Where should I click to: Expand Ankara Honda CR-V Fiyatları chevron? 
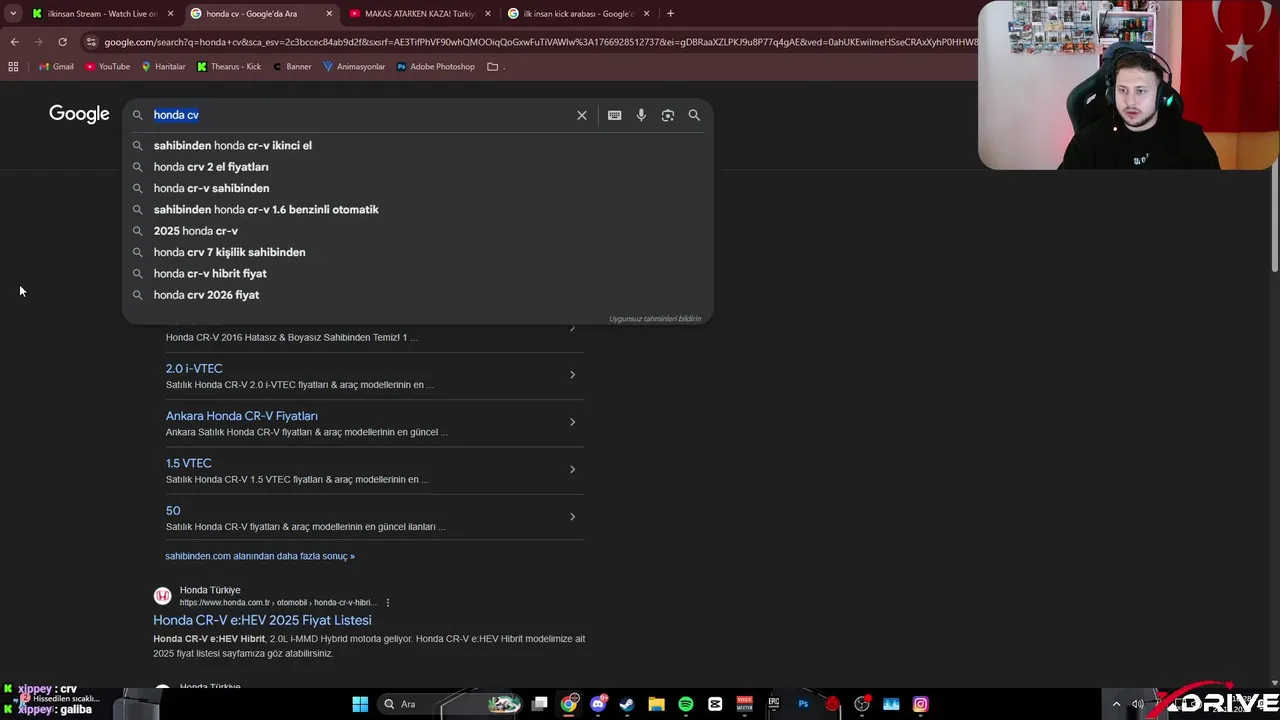[x=572, y=422]
